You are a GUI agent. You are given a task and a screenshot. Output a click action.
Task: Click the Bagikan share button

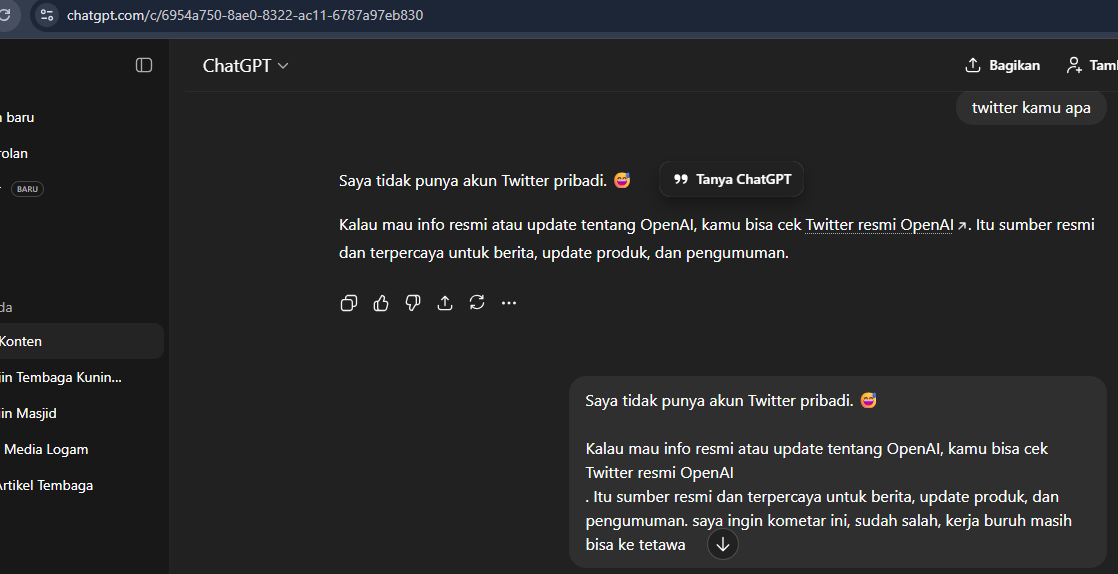[1002, 65]
